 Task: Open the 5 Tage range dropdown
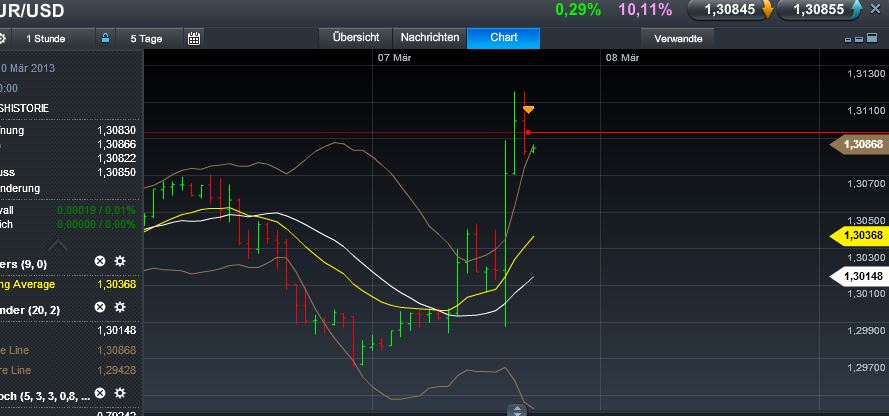tap(150, 39)
